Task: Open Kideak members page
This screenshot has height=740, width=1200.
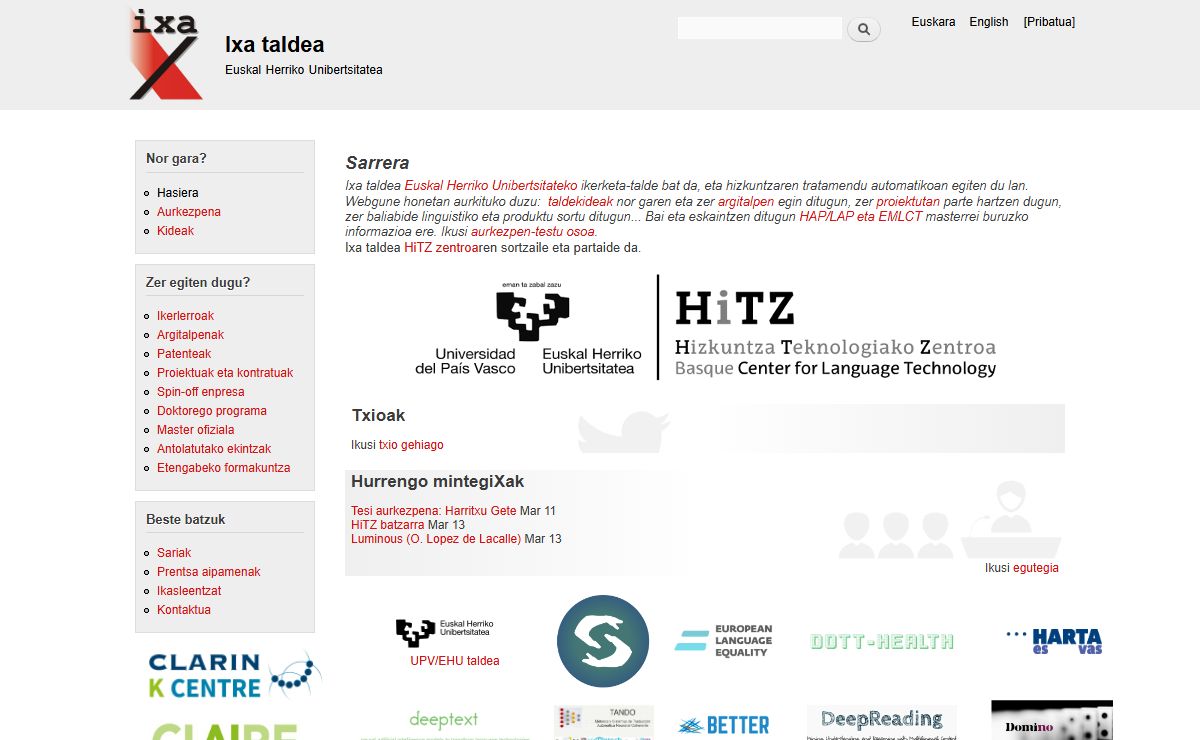Action: 175,231
